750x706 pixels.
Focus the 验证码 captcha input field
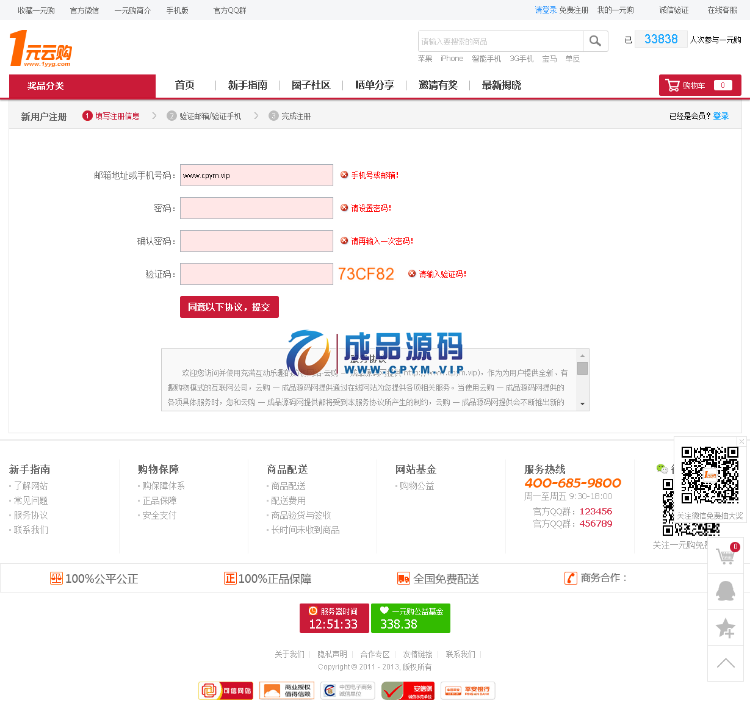[256, 274]
